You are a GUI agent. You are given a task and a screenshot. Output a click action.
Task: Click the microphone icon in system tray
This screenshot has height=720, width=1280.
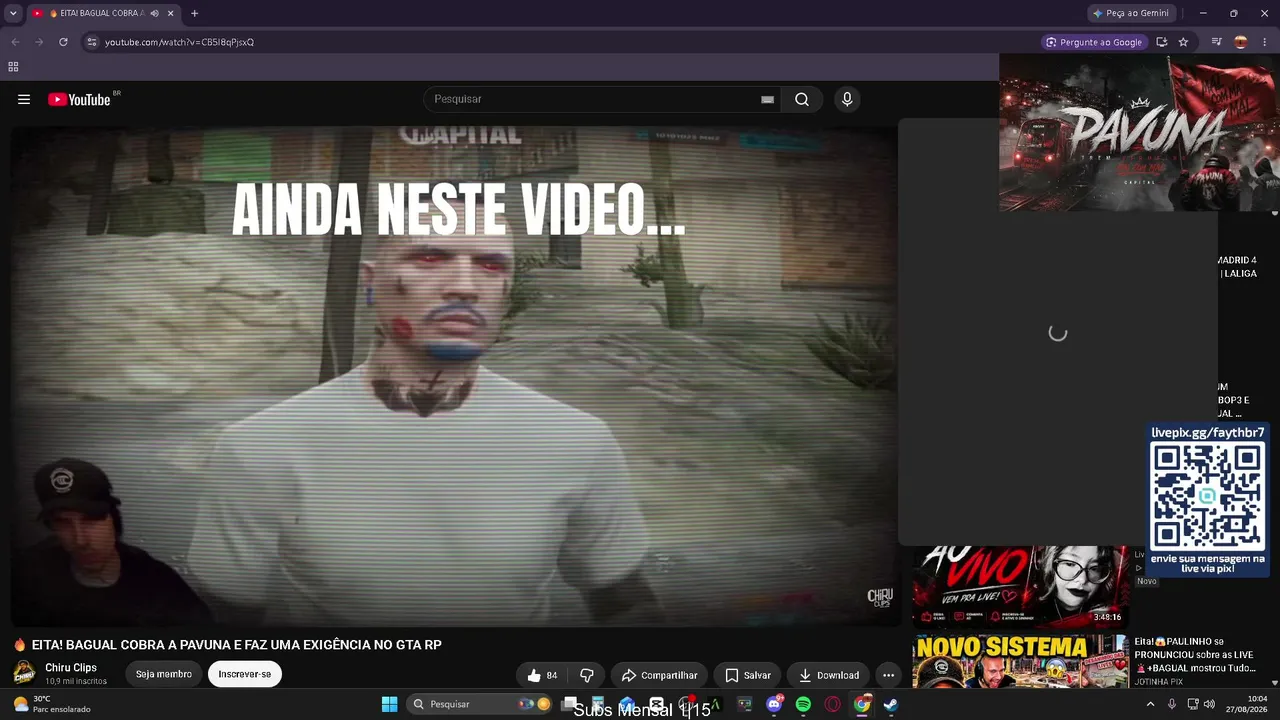point(1172,704)
